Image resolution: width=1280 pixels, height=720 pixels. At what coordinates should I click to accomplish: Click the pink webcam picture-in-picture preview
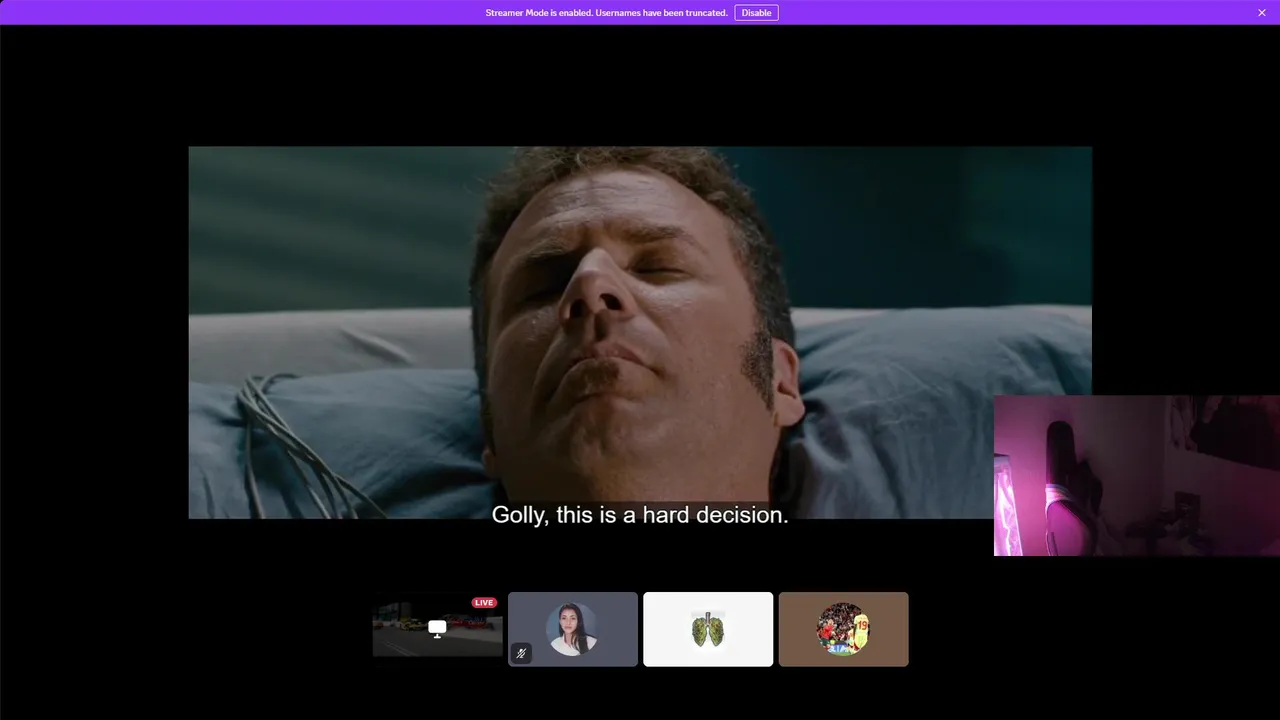1137,475
